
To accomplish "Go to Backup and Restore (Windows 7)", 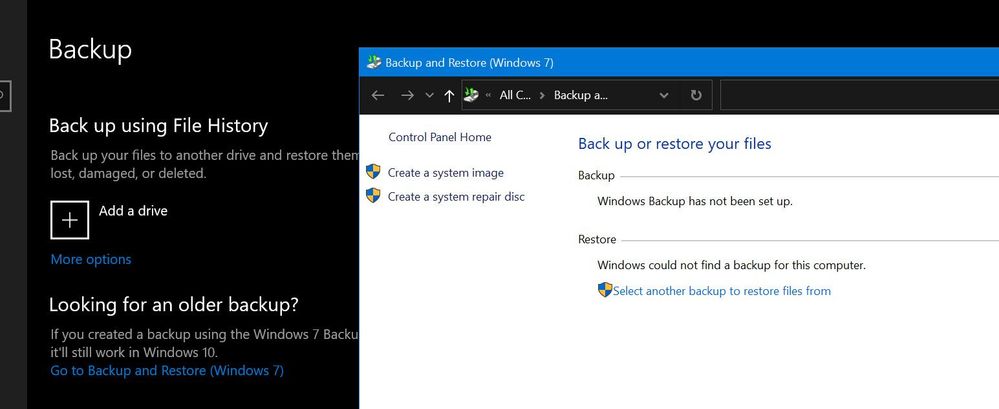I will point(167,371).
